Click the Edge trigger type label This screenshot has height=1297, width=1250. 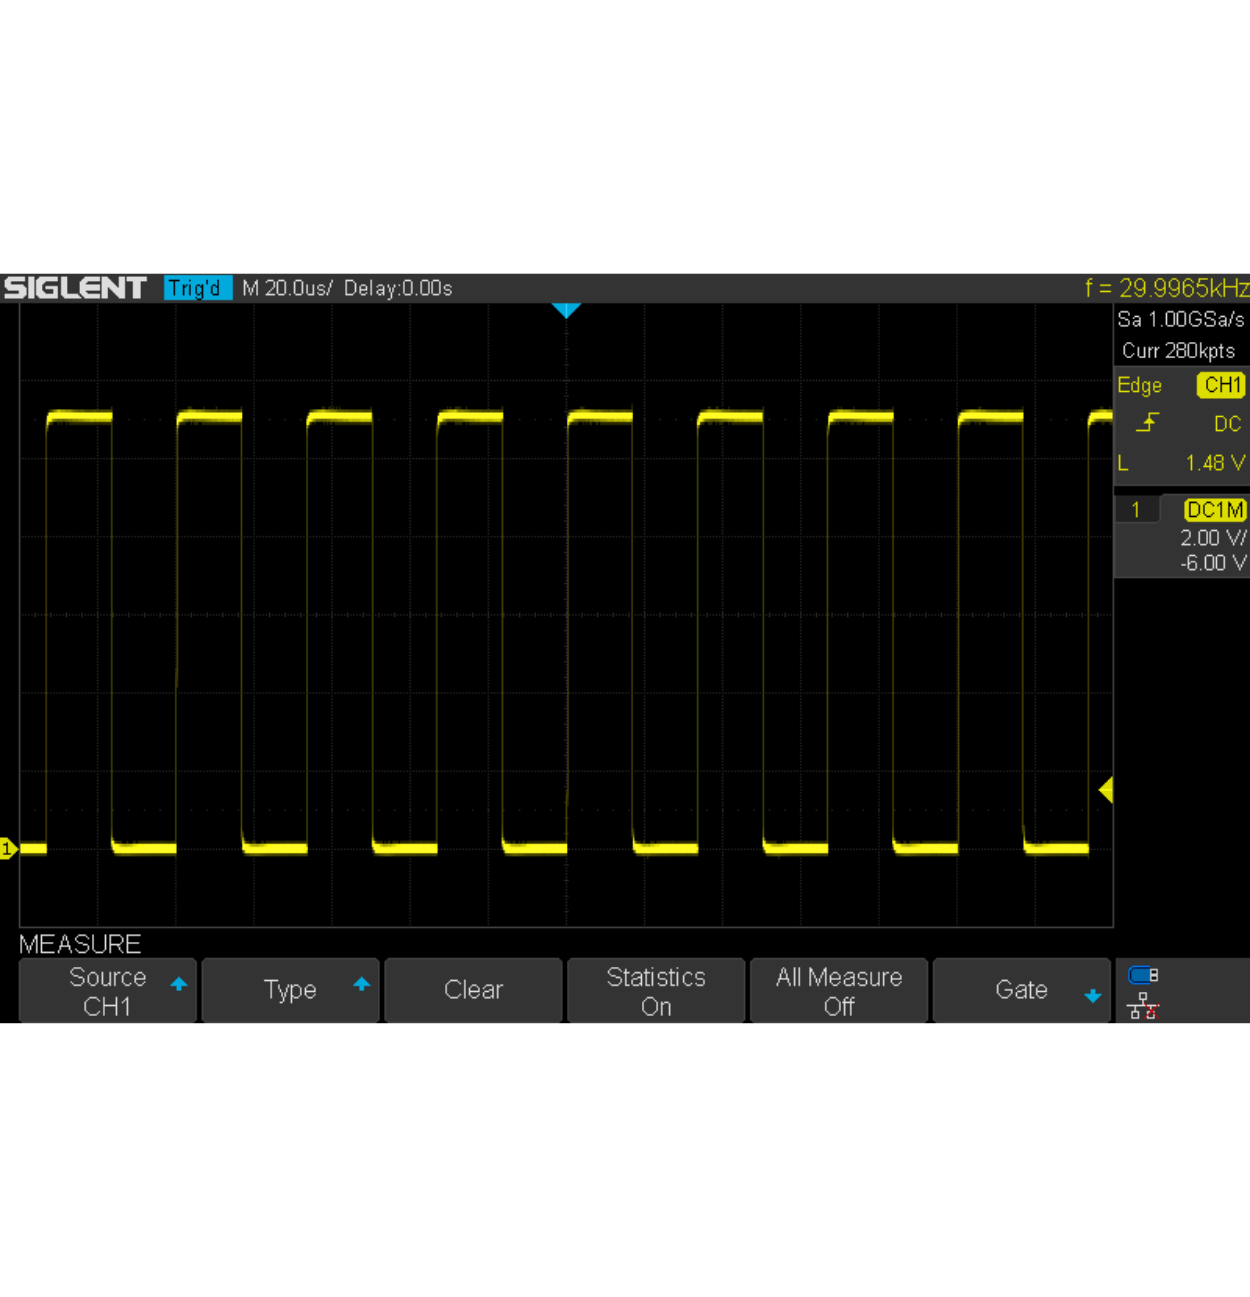point(1140,386)
